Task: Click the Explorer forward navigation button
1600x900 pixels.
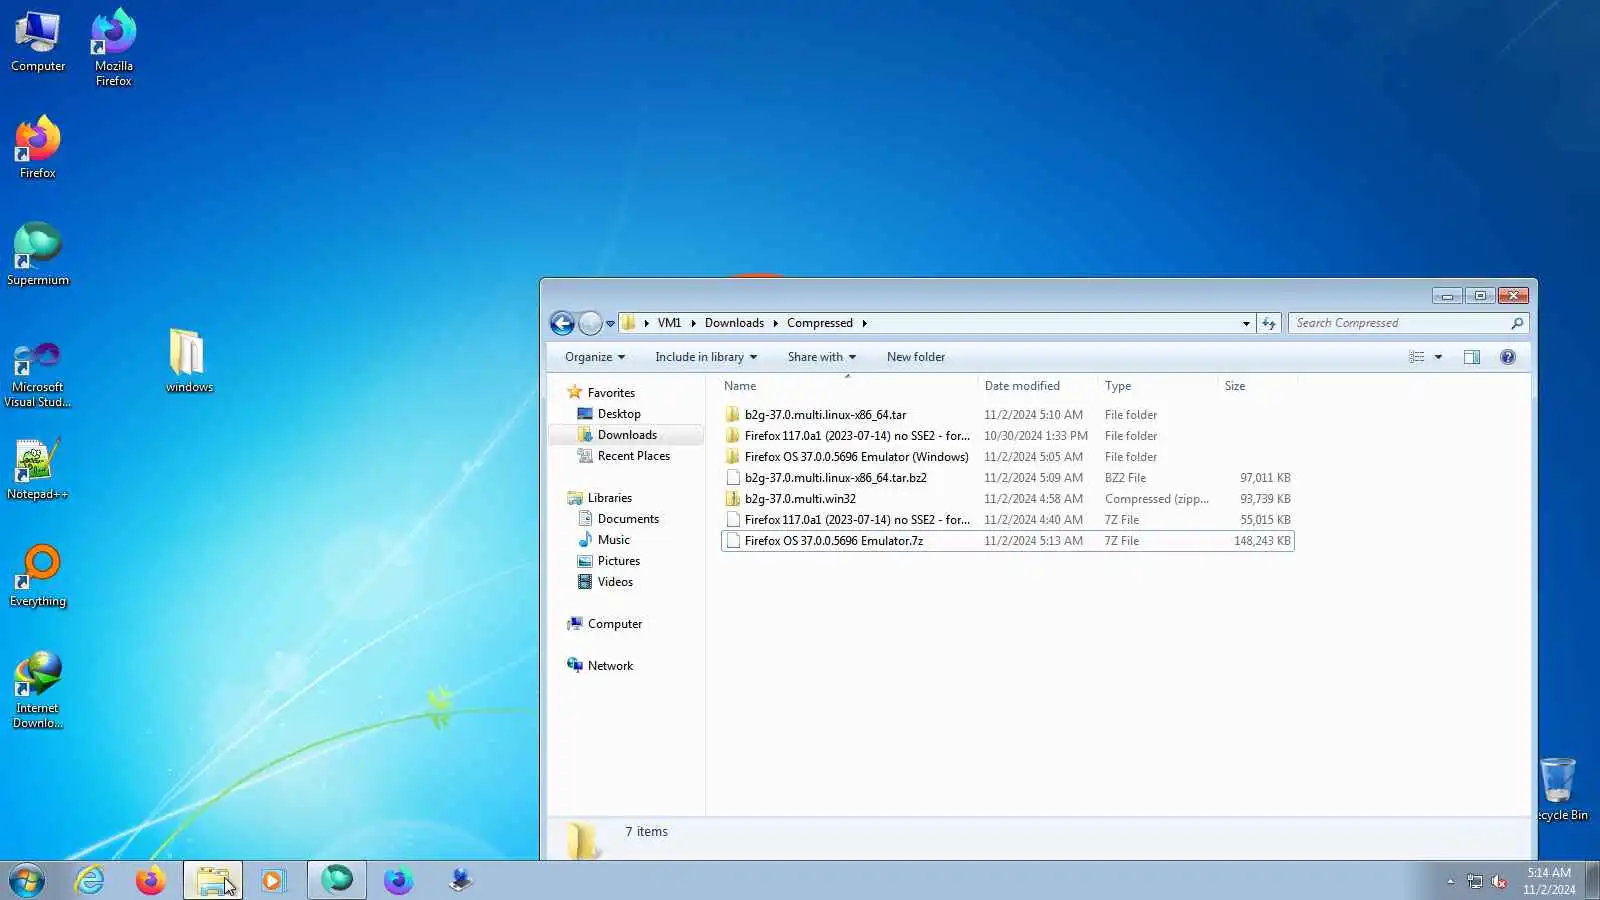Action: point(591,323)
